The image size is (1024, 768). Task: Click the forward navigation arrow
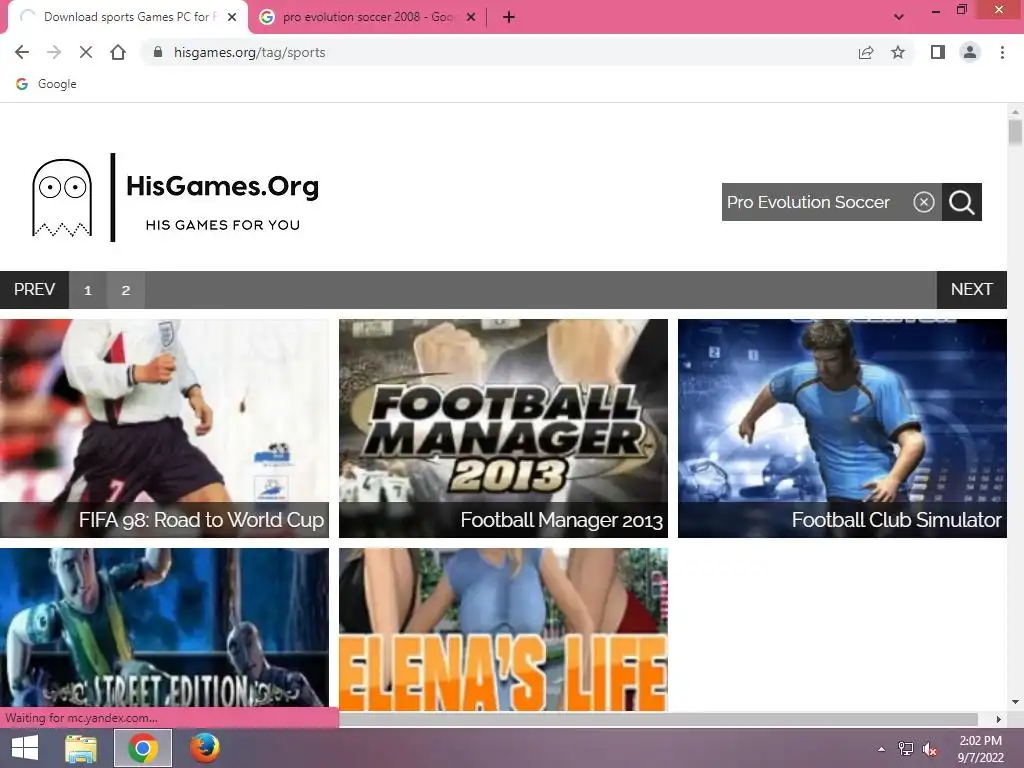[x=54, y=52]
